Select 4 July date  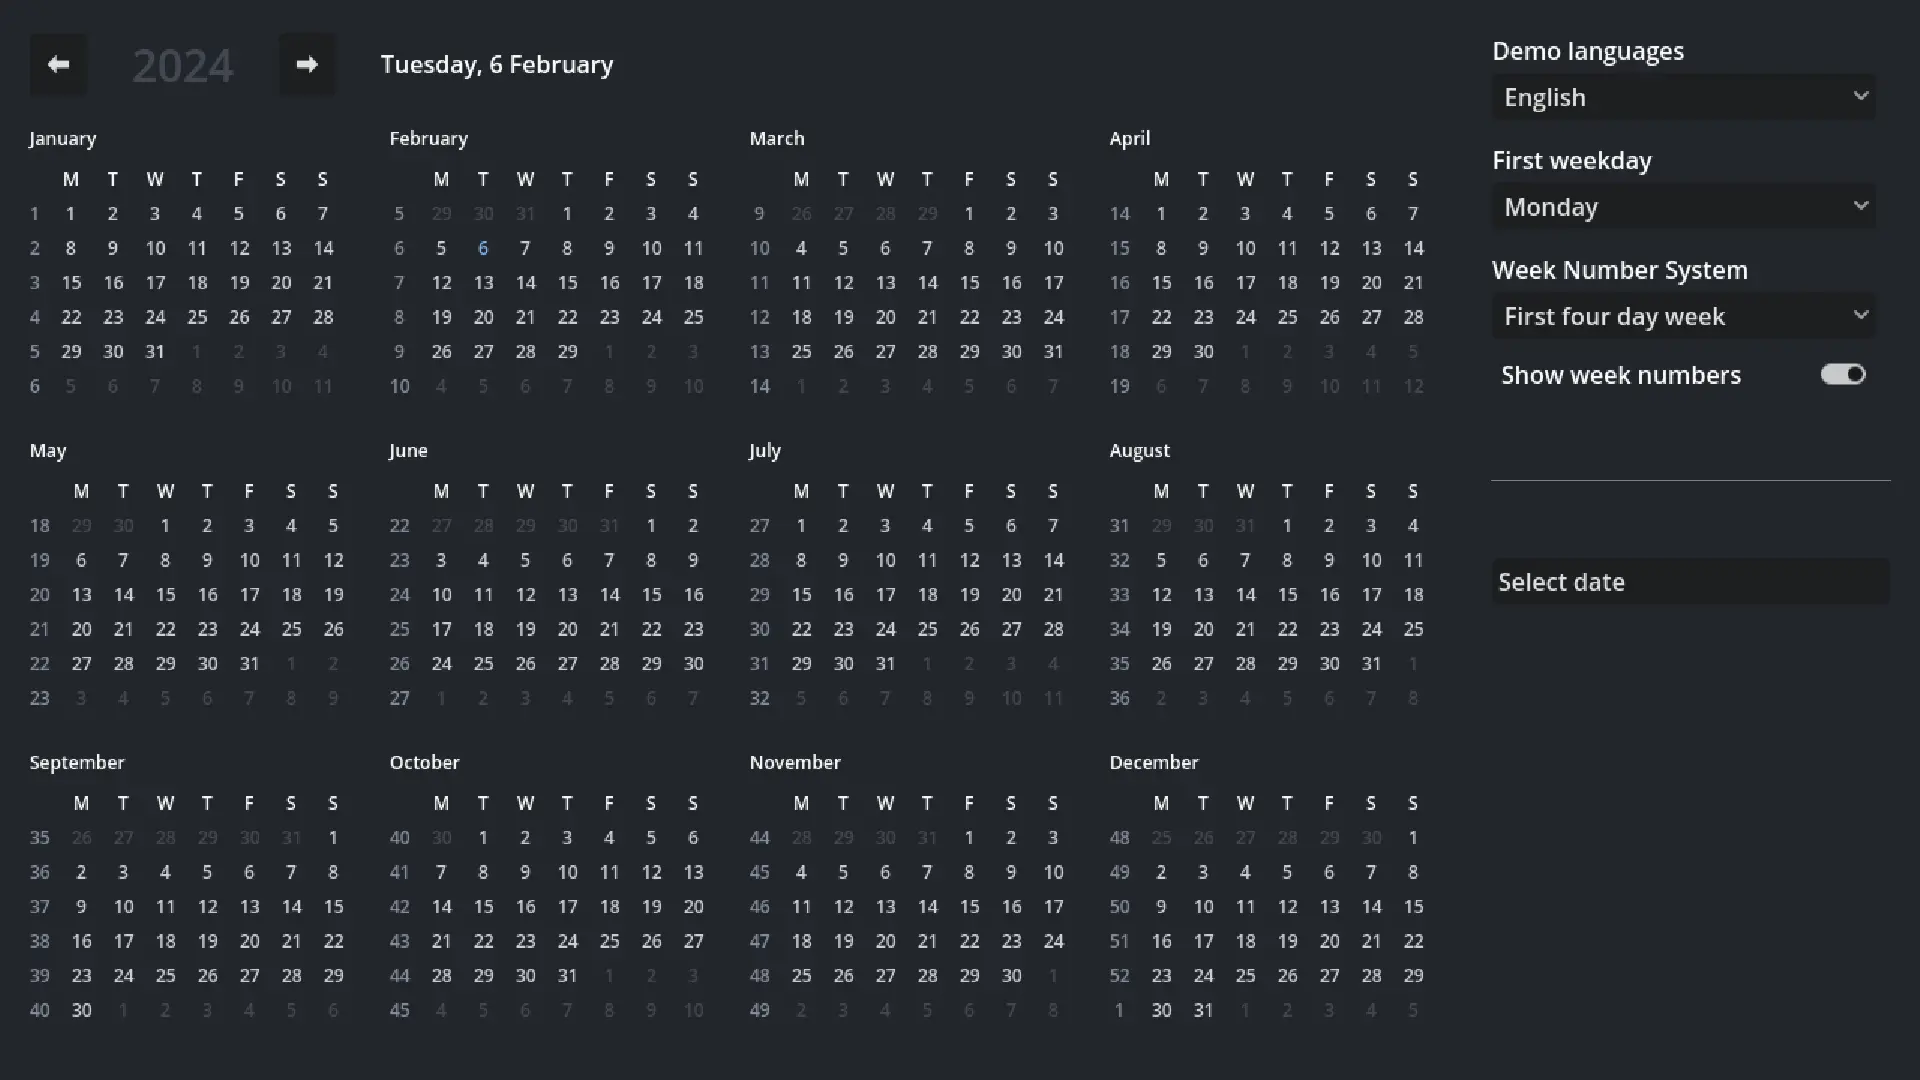click(927, 526)
